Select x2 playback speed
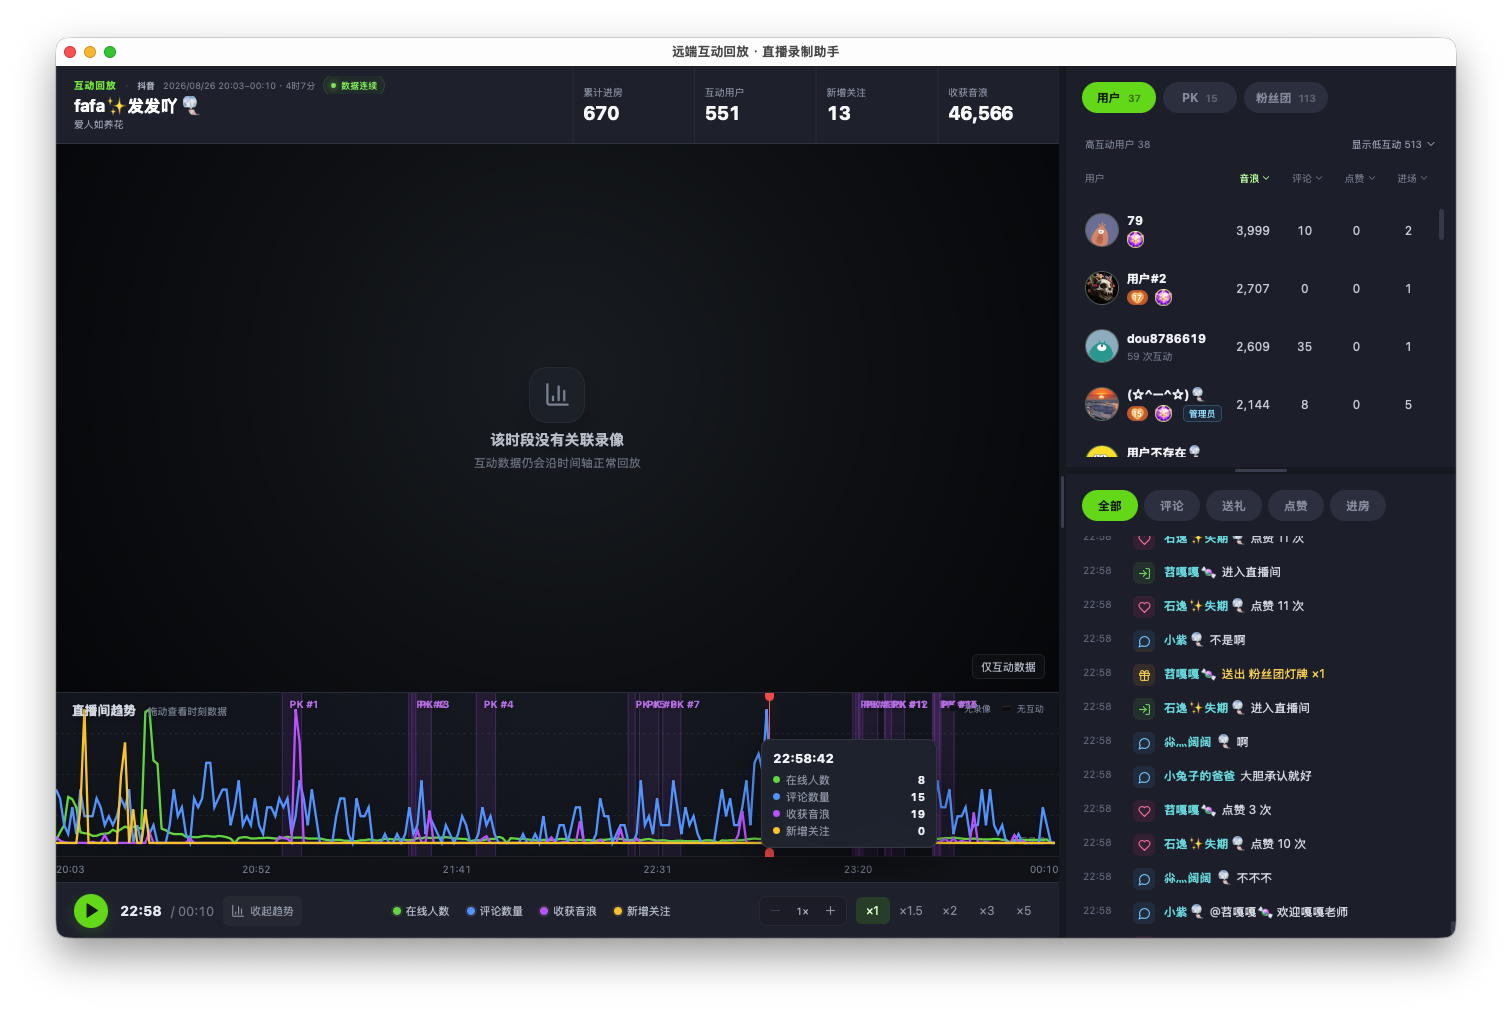Image resolution: width=1512 pixels, height=1012 pixels. coord(950,911)
